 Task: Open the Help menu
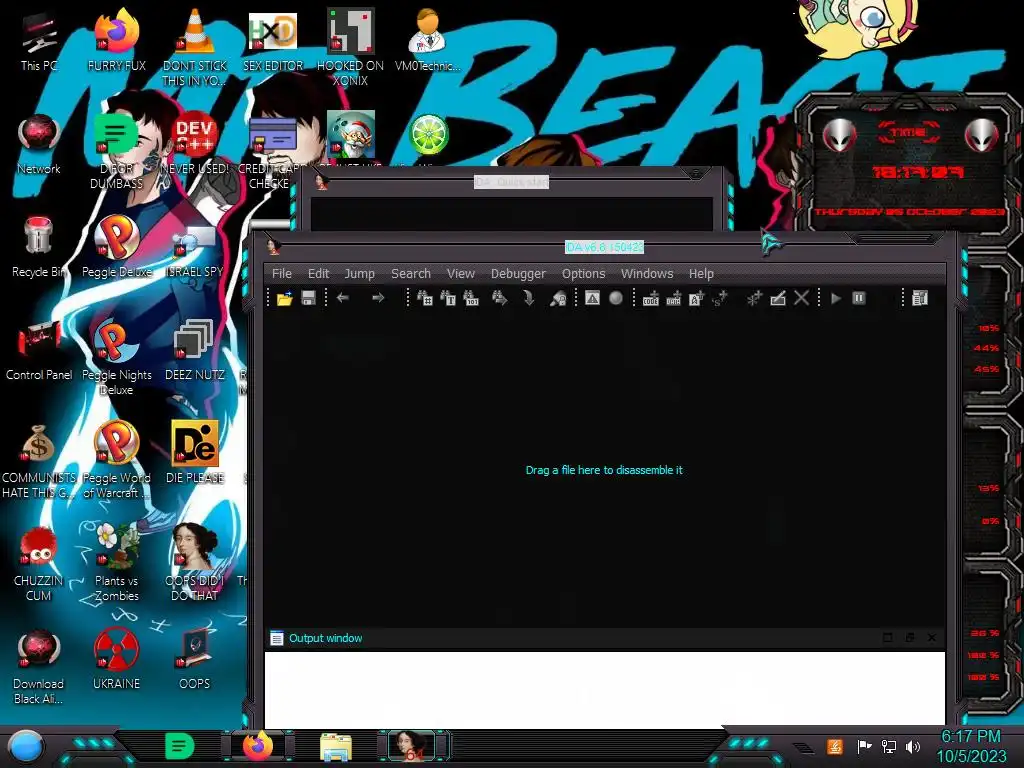pyautogui.click(x=701, y=274)
